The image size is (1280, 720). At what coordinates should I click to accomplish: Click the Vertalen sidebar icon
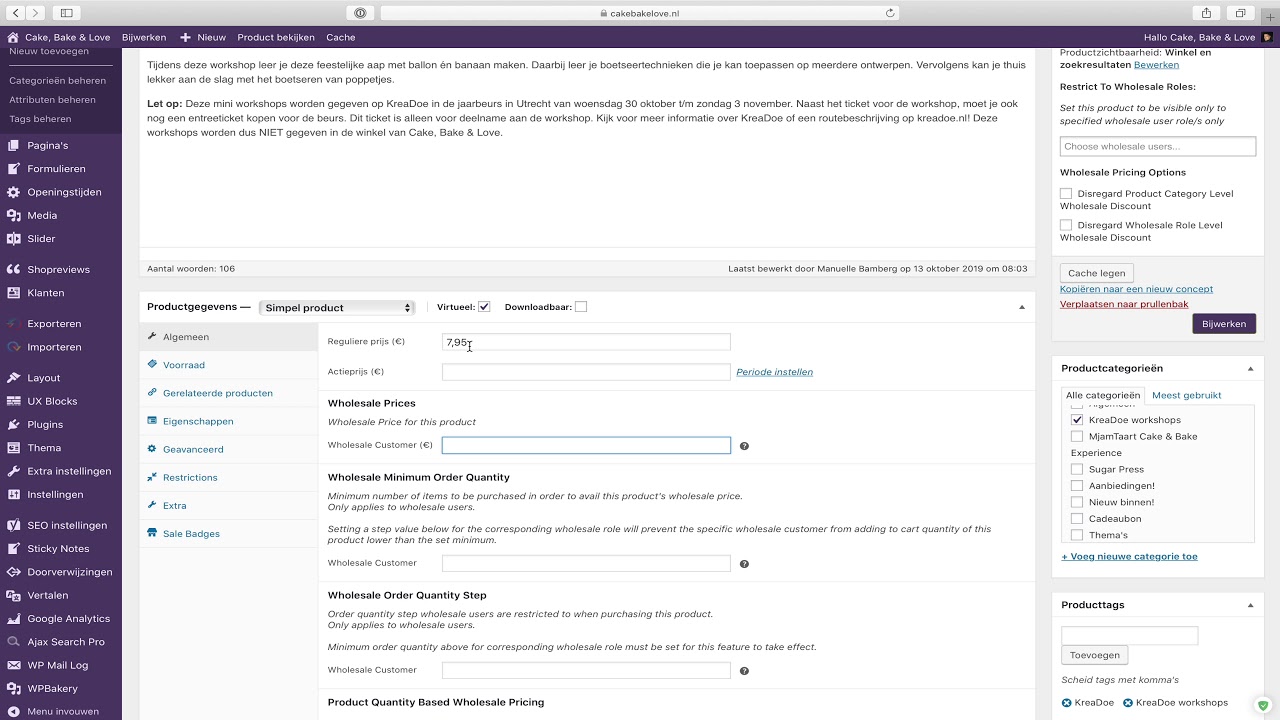pos(13,595)
